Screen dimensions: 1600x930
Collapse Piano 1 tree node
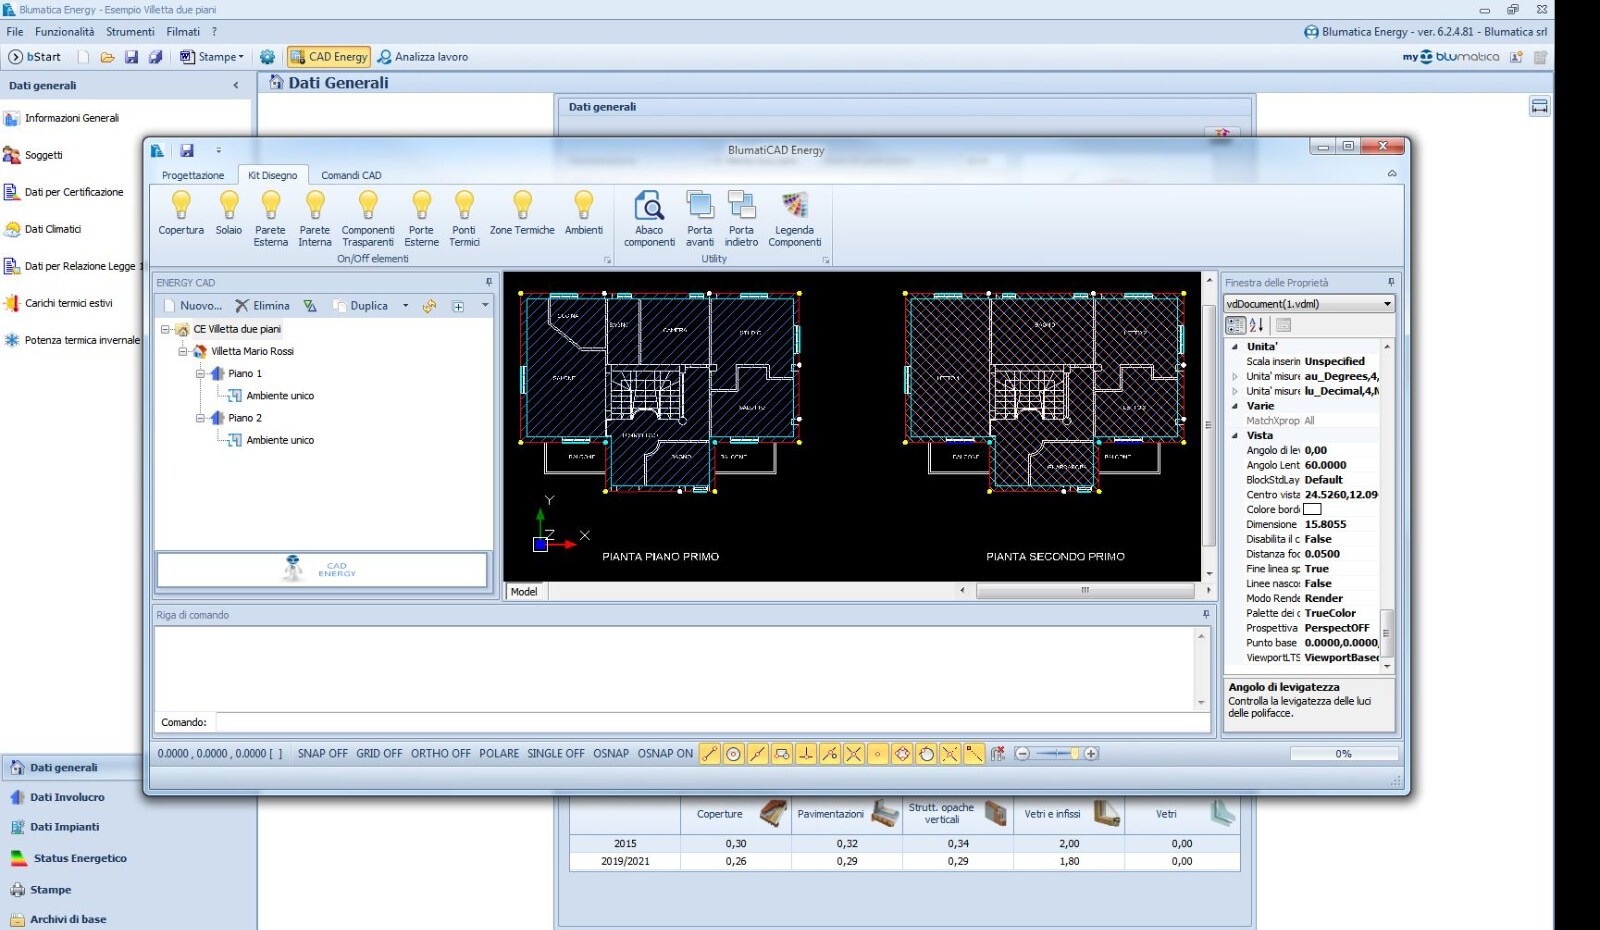[200, 373]
